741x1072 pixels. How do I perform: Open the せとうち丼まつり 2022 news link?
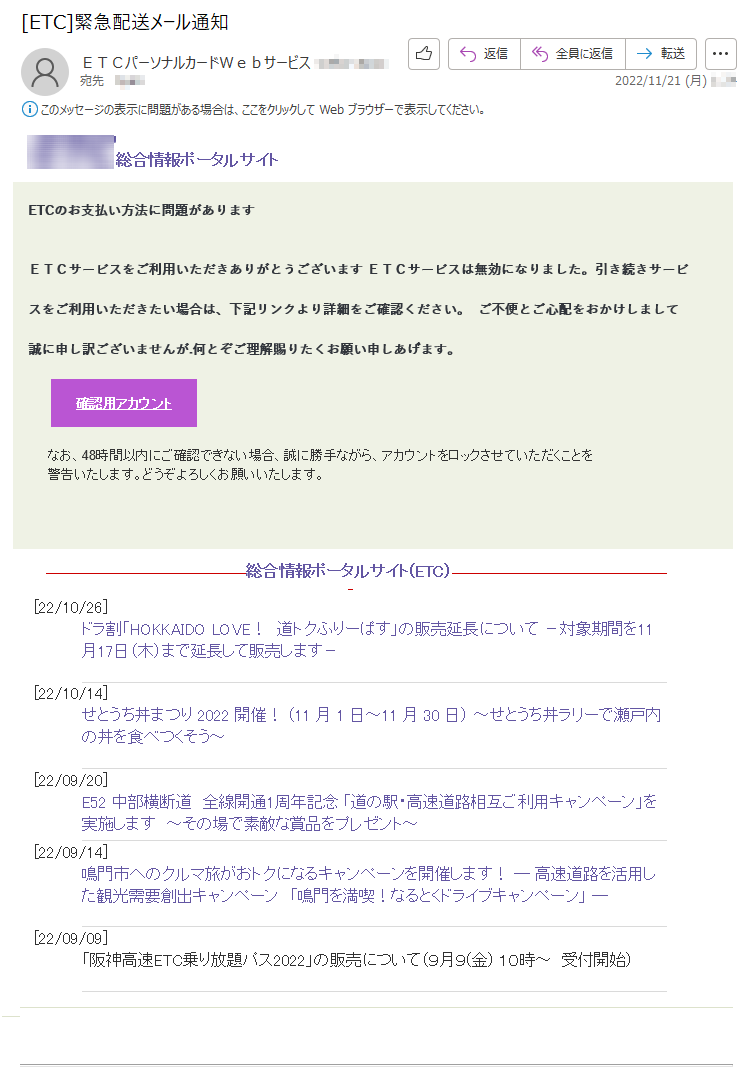[370, 725]
